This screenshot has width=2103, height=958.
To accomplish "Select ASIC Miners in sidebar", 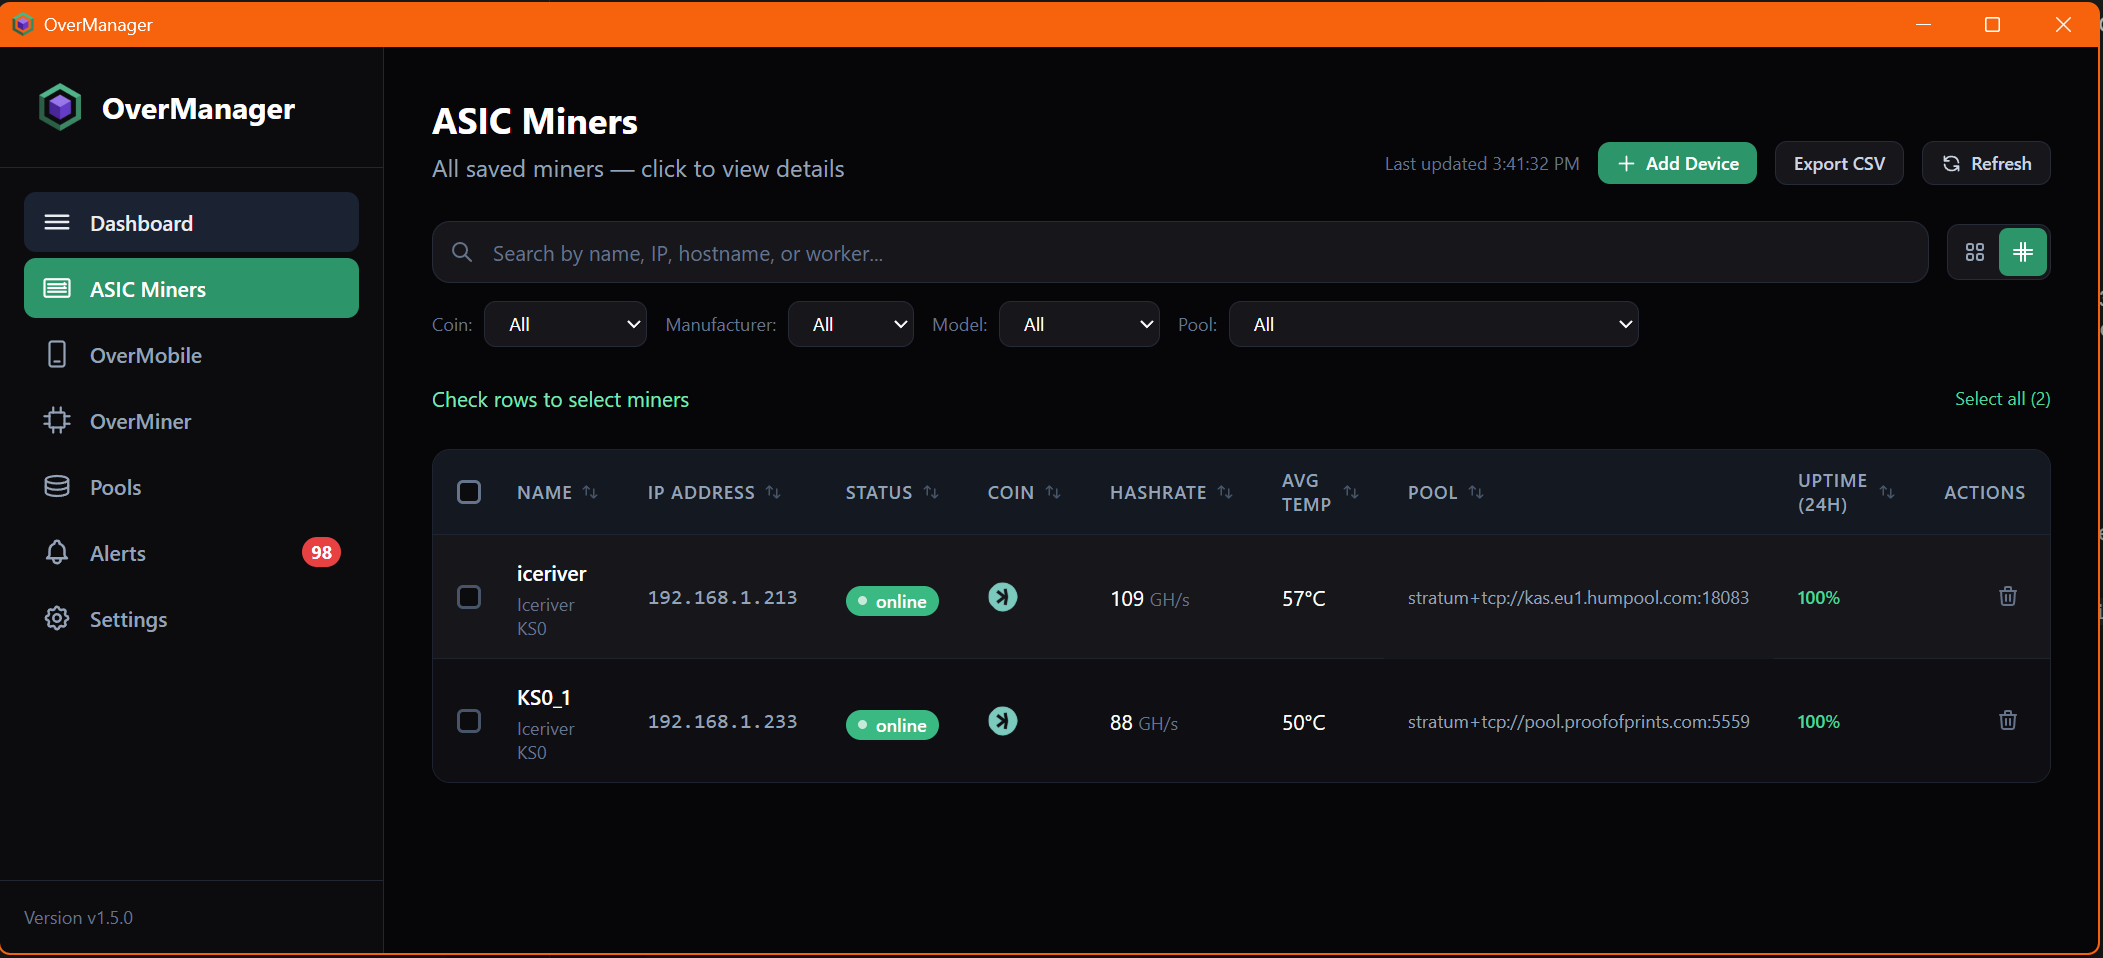I will 191,288.
